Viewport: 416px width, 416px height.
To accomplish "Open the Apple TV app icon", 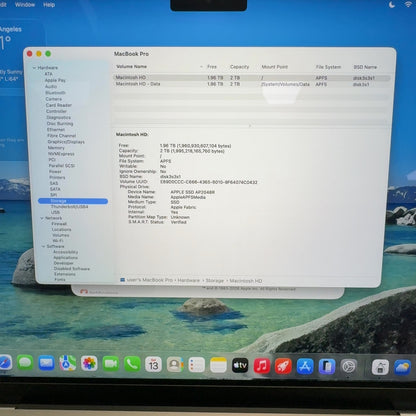I will click(240, 365).
